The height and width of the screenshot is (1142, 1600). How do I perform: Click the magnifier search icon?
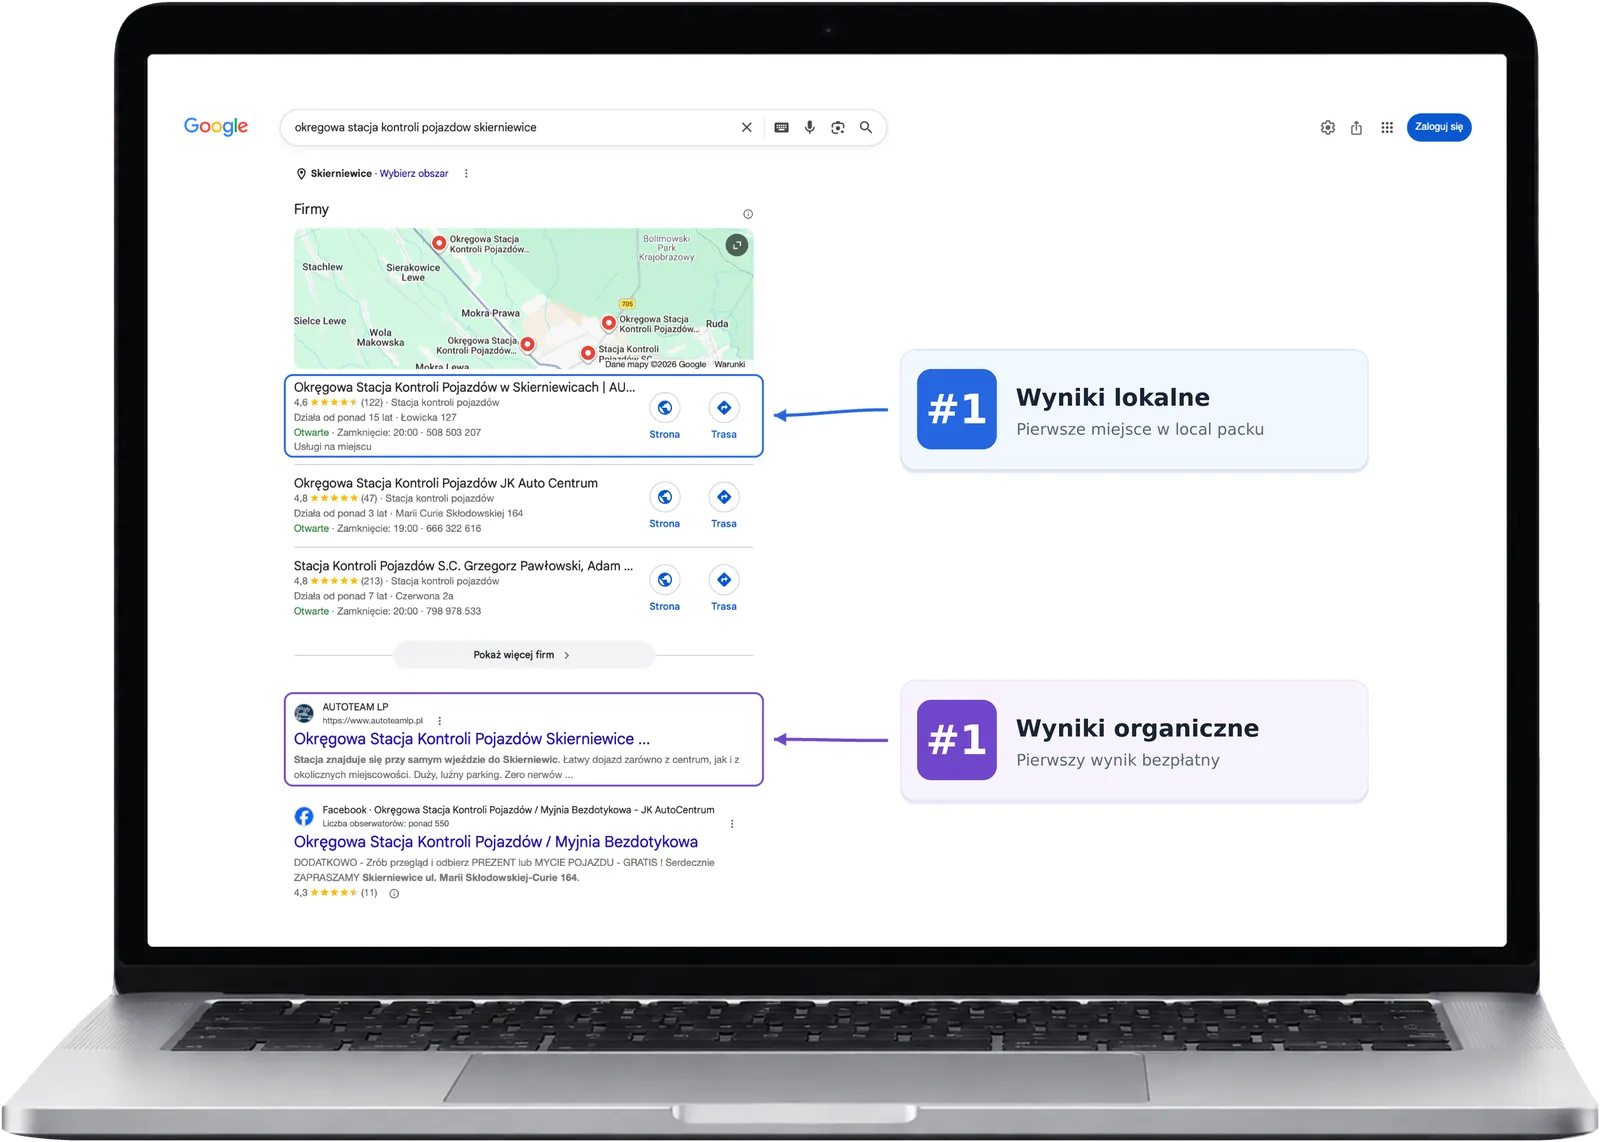[866, 127]
